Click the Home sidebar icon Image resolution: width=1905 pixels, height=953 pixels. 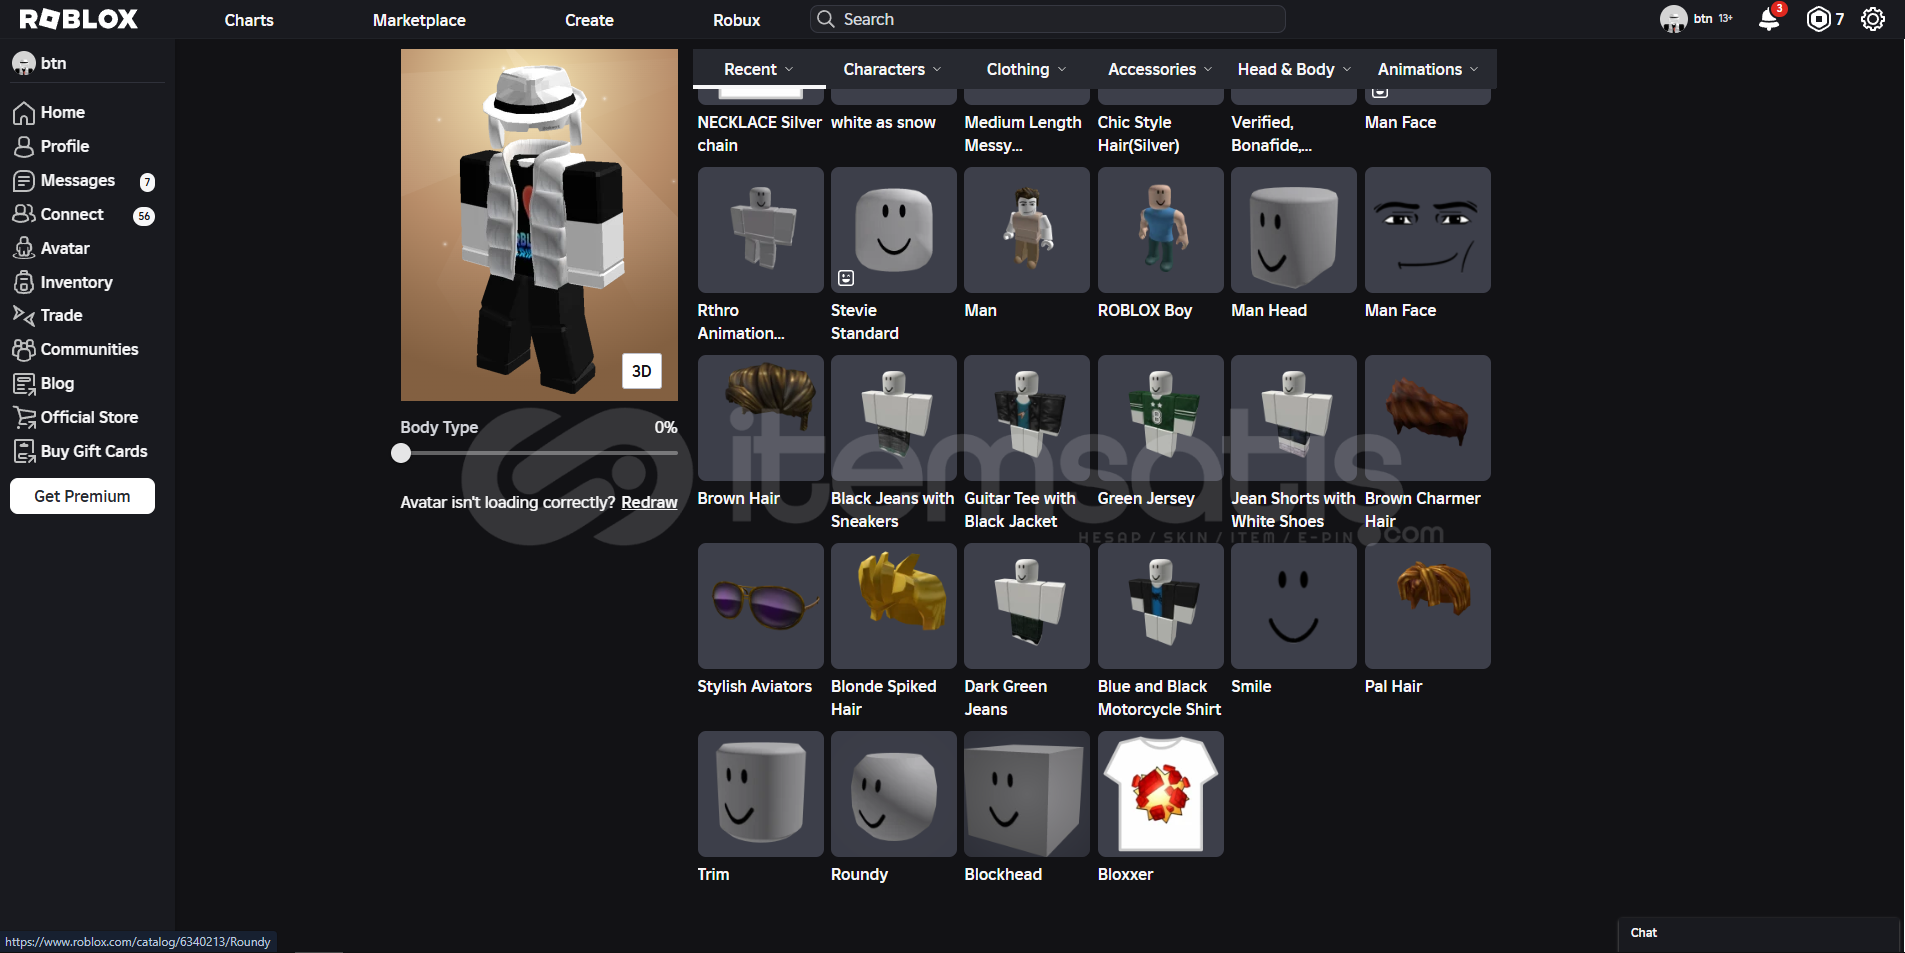coord(24,113)
